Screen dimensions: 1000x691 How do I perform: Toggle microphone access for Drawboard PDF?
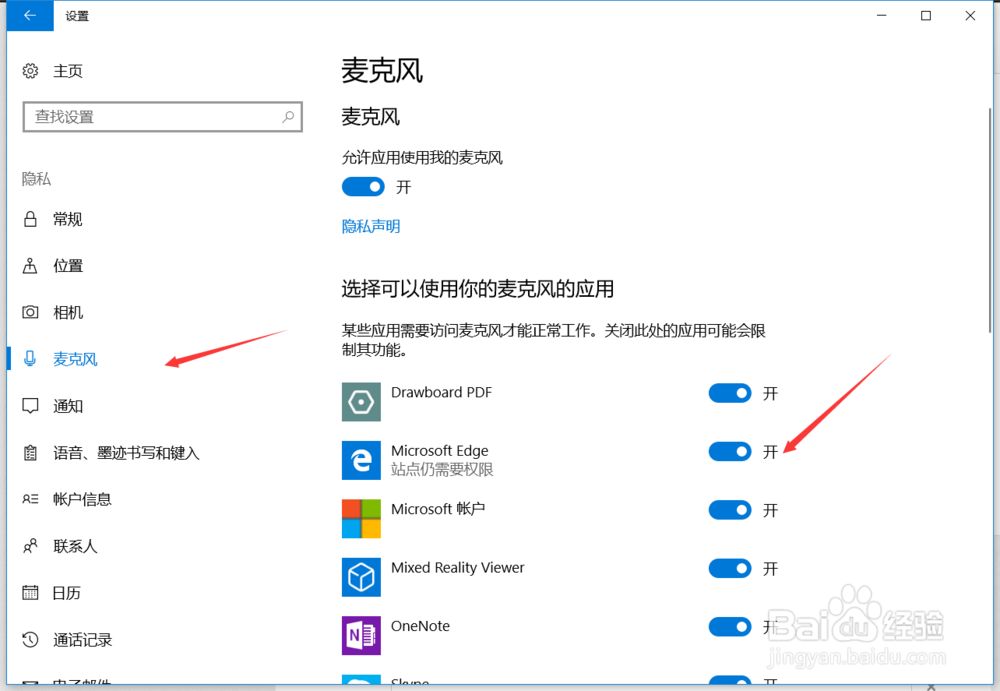[730, 393]
